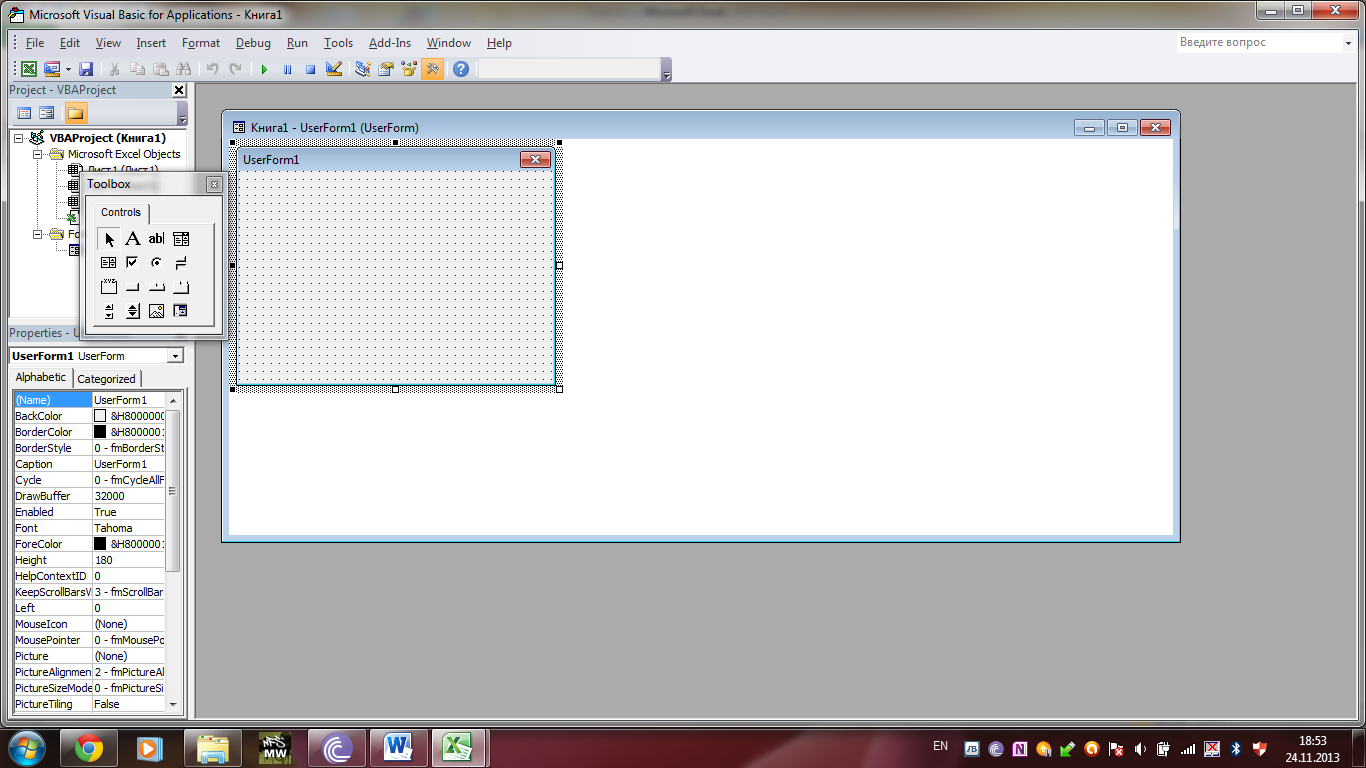Select the Enabled property row
The image size is (1366, 768).
pos(89,512)
